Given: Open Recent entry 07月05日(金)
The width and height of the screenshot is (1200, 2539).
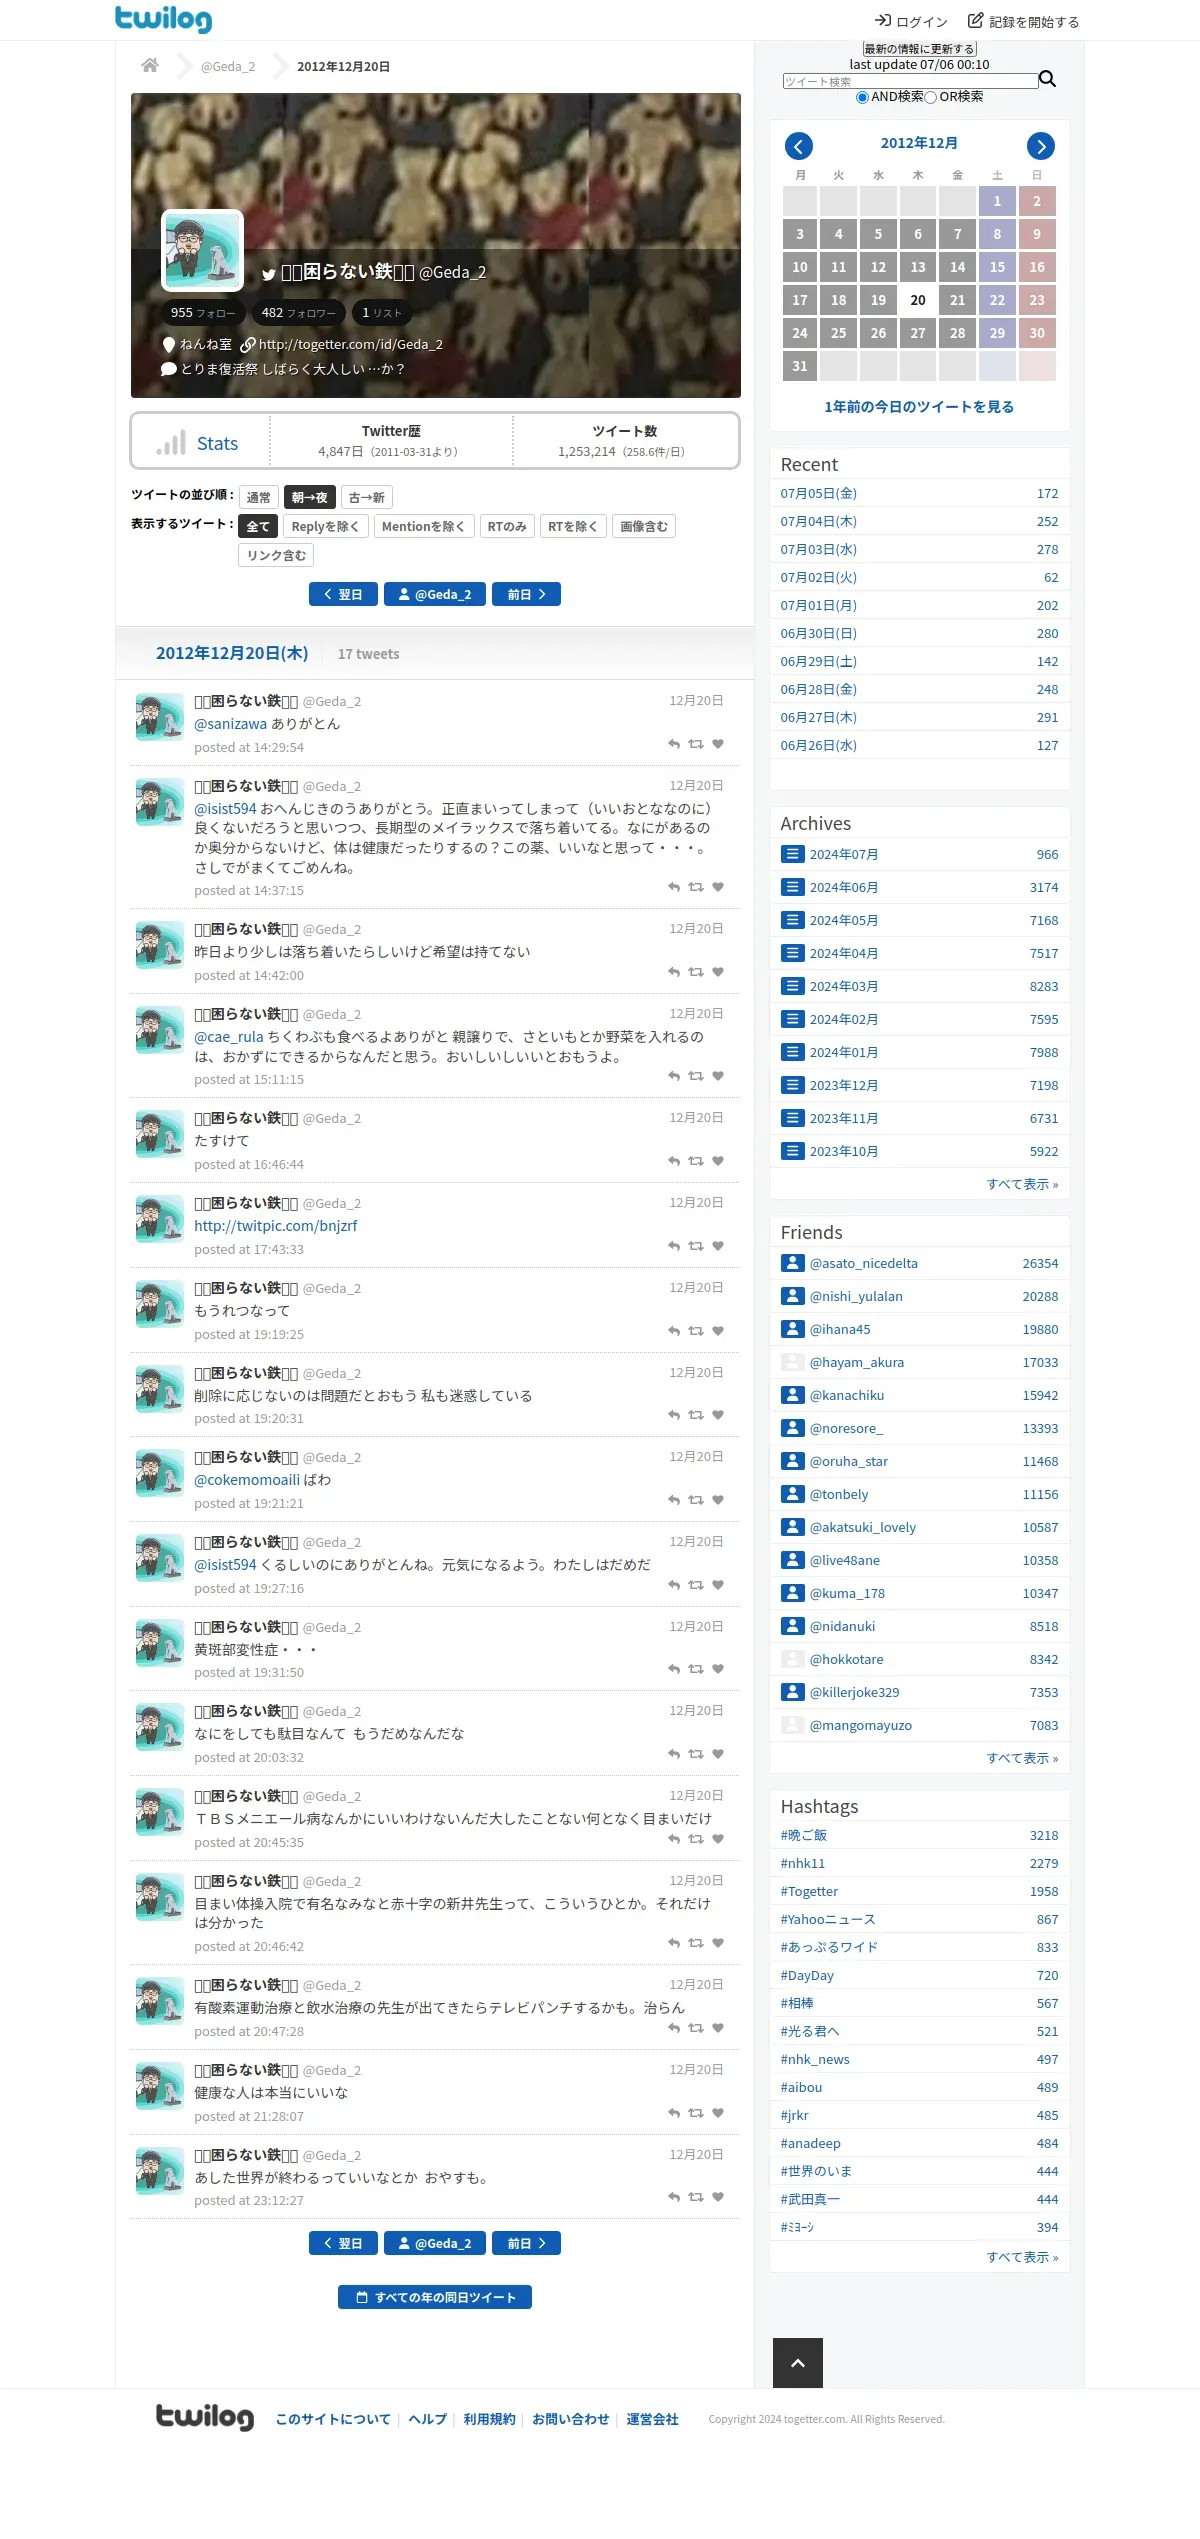Looking at the screenshot, I should click(819, 493).
